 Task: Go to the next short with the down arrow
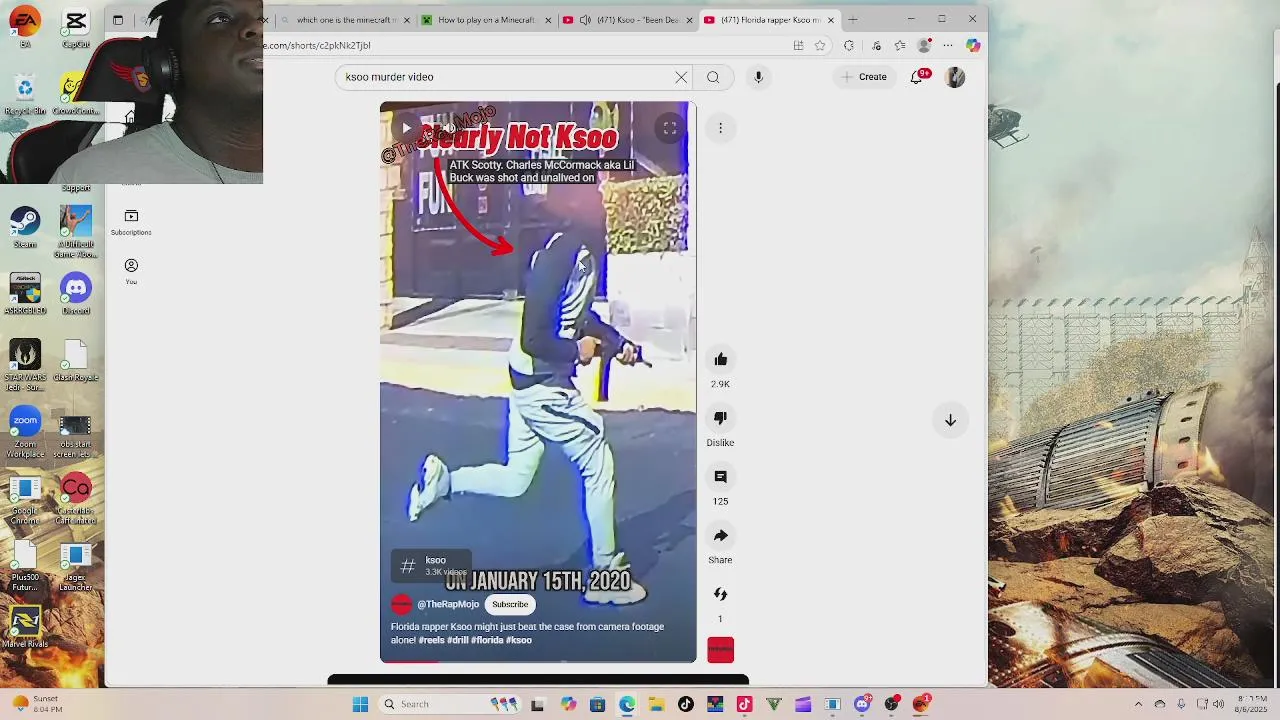click(x=950, y=421)
